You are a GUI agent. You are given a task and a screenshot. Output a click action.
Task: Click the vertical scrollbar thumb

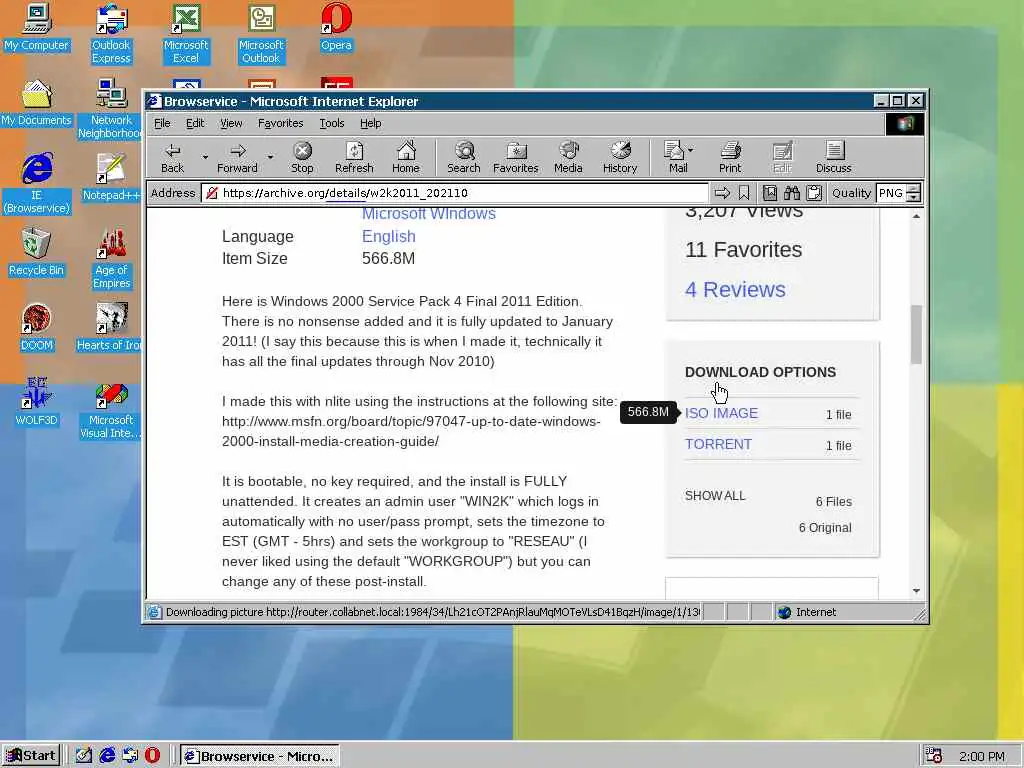tap(916, 334)
